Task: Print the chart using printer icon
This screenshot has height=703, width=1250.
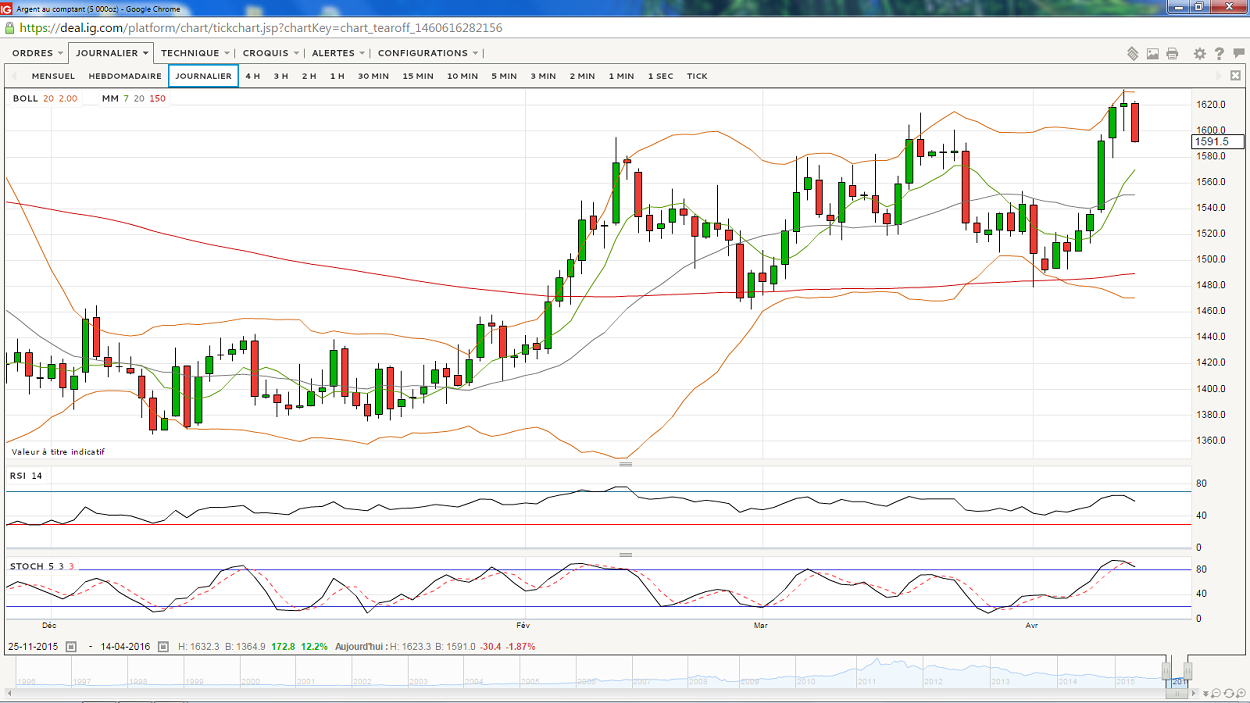Action: (1172, 53)
